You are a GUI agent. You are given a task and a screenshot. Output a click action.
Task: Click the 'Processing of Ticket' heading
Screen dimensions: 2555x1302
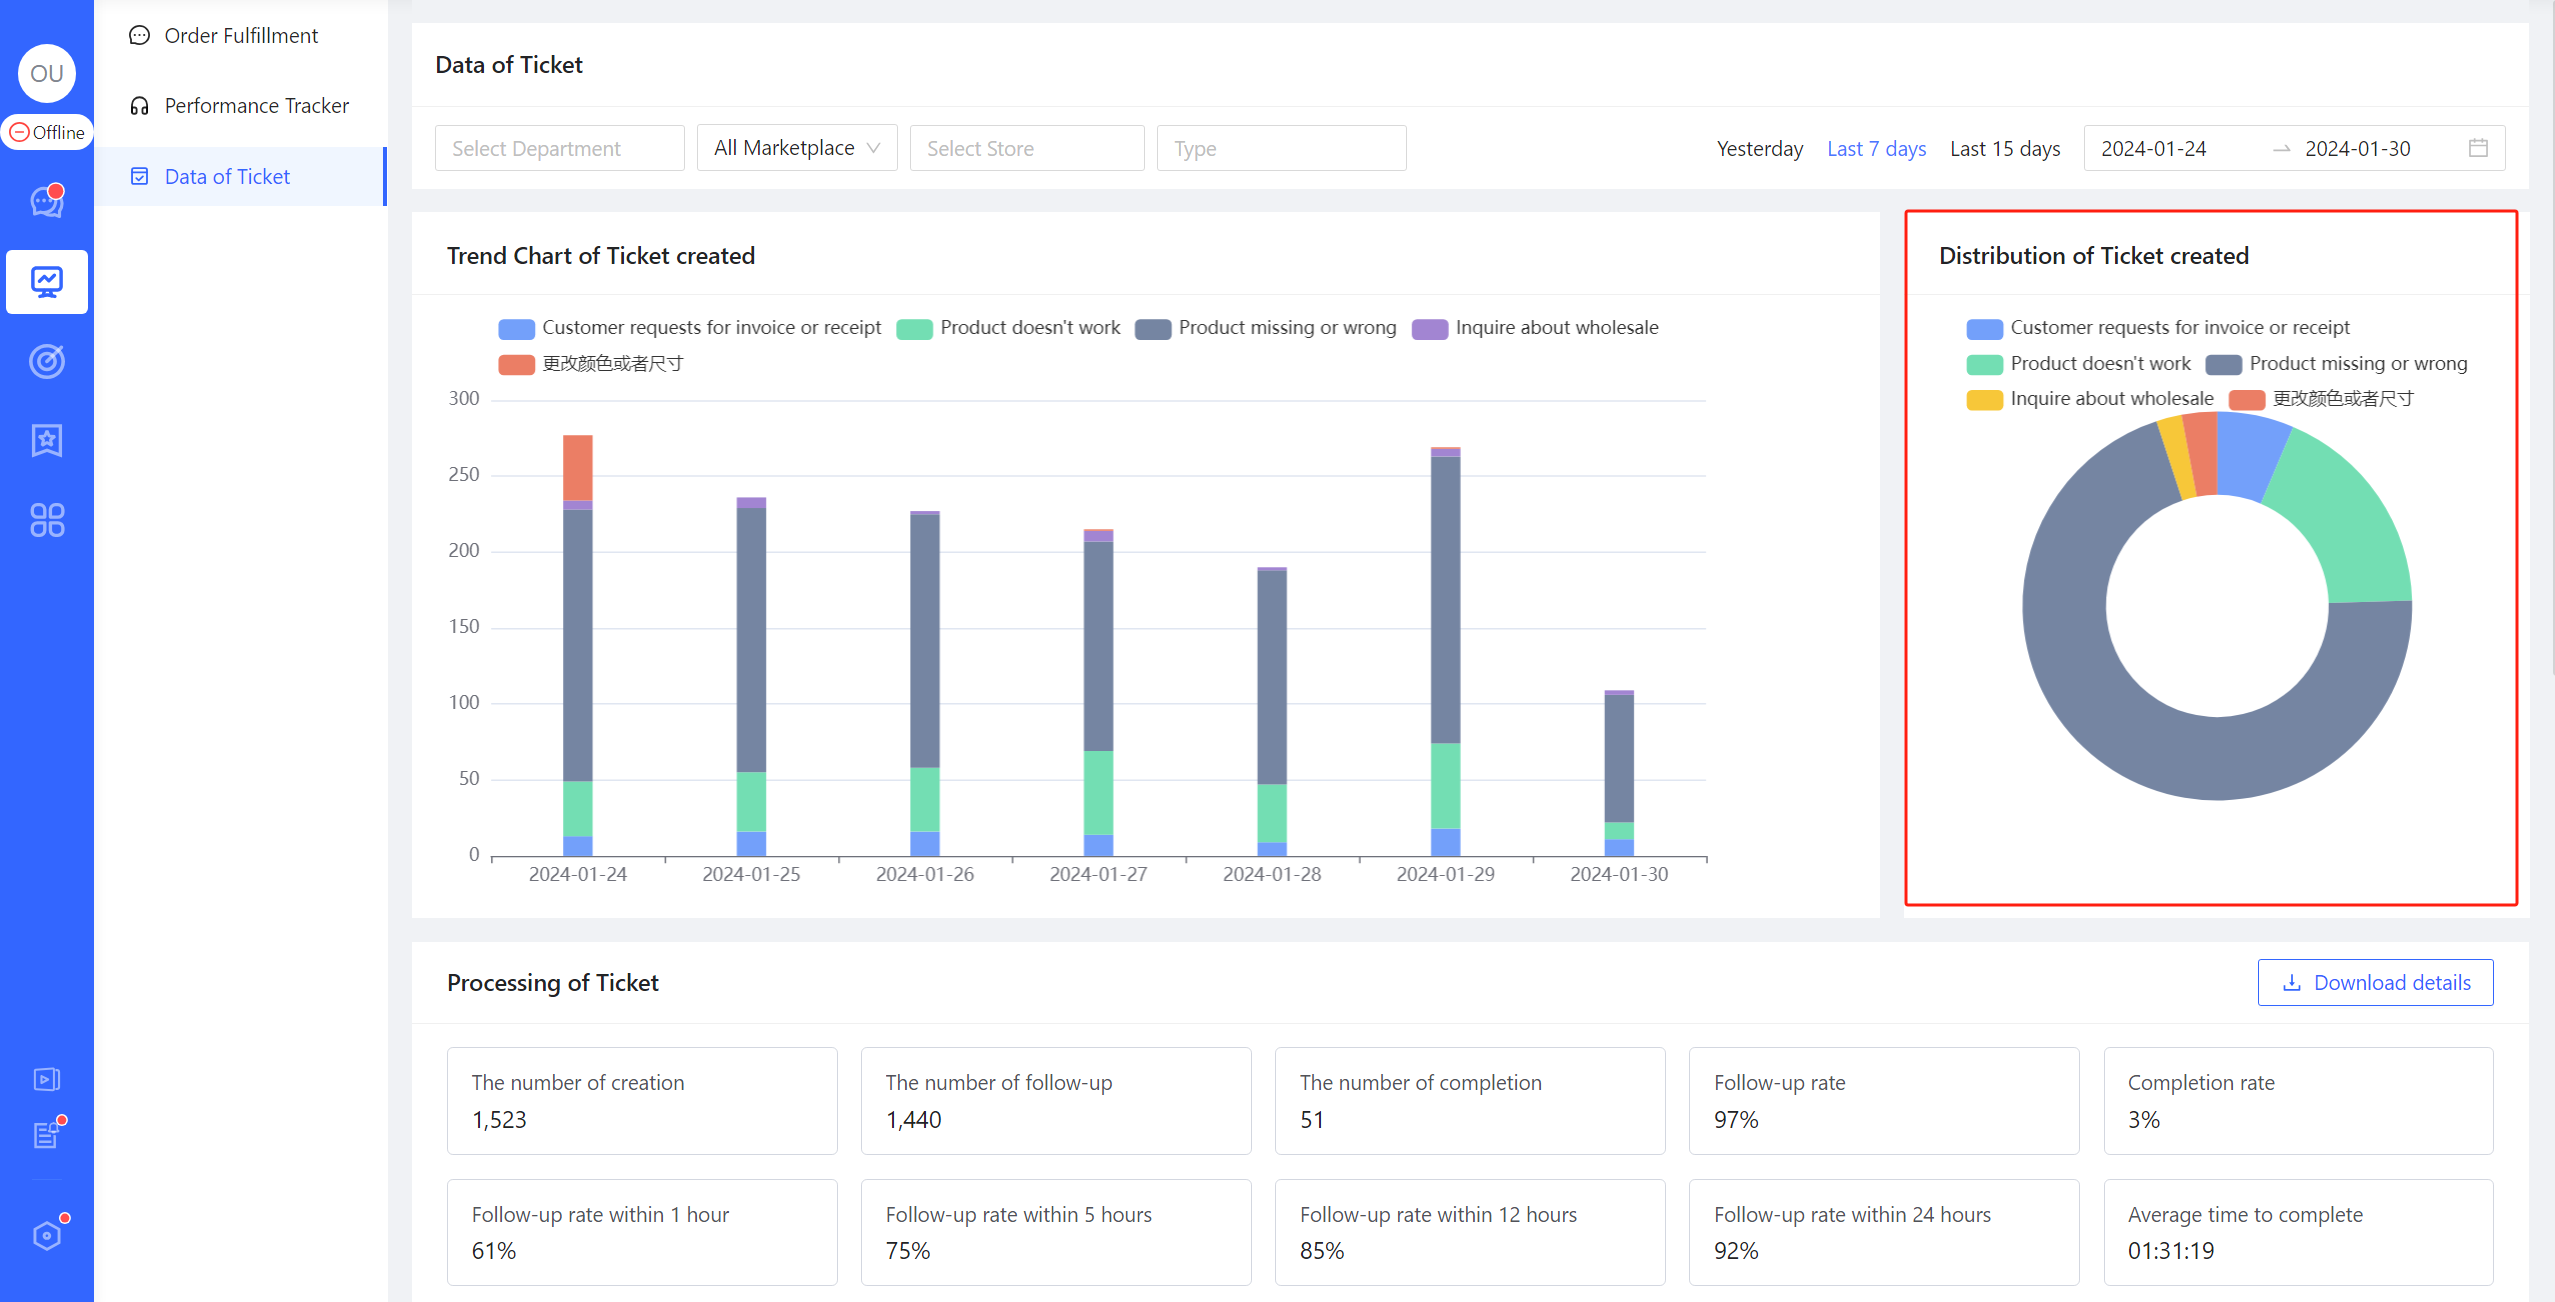click(x=553, y=983)
